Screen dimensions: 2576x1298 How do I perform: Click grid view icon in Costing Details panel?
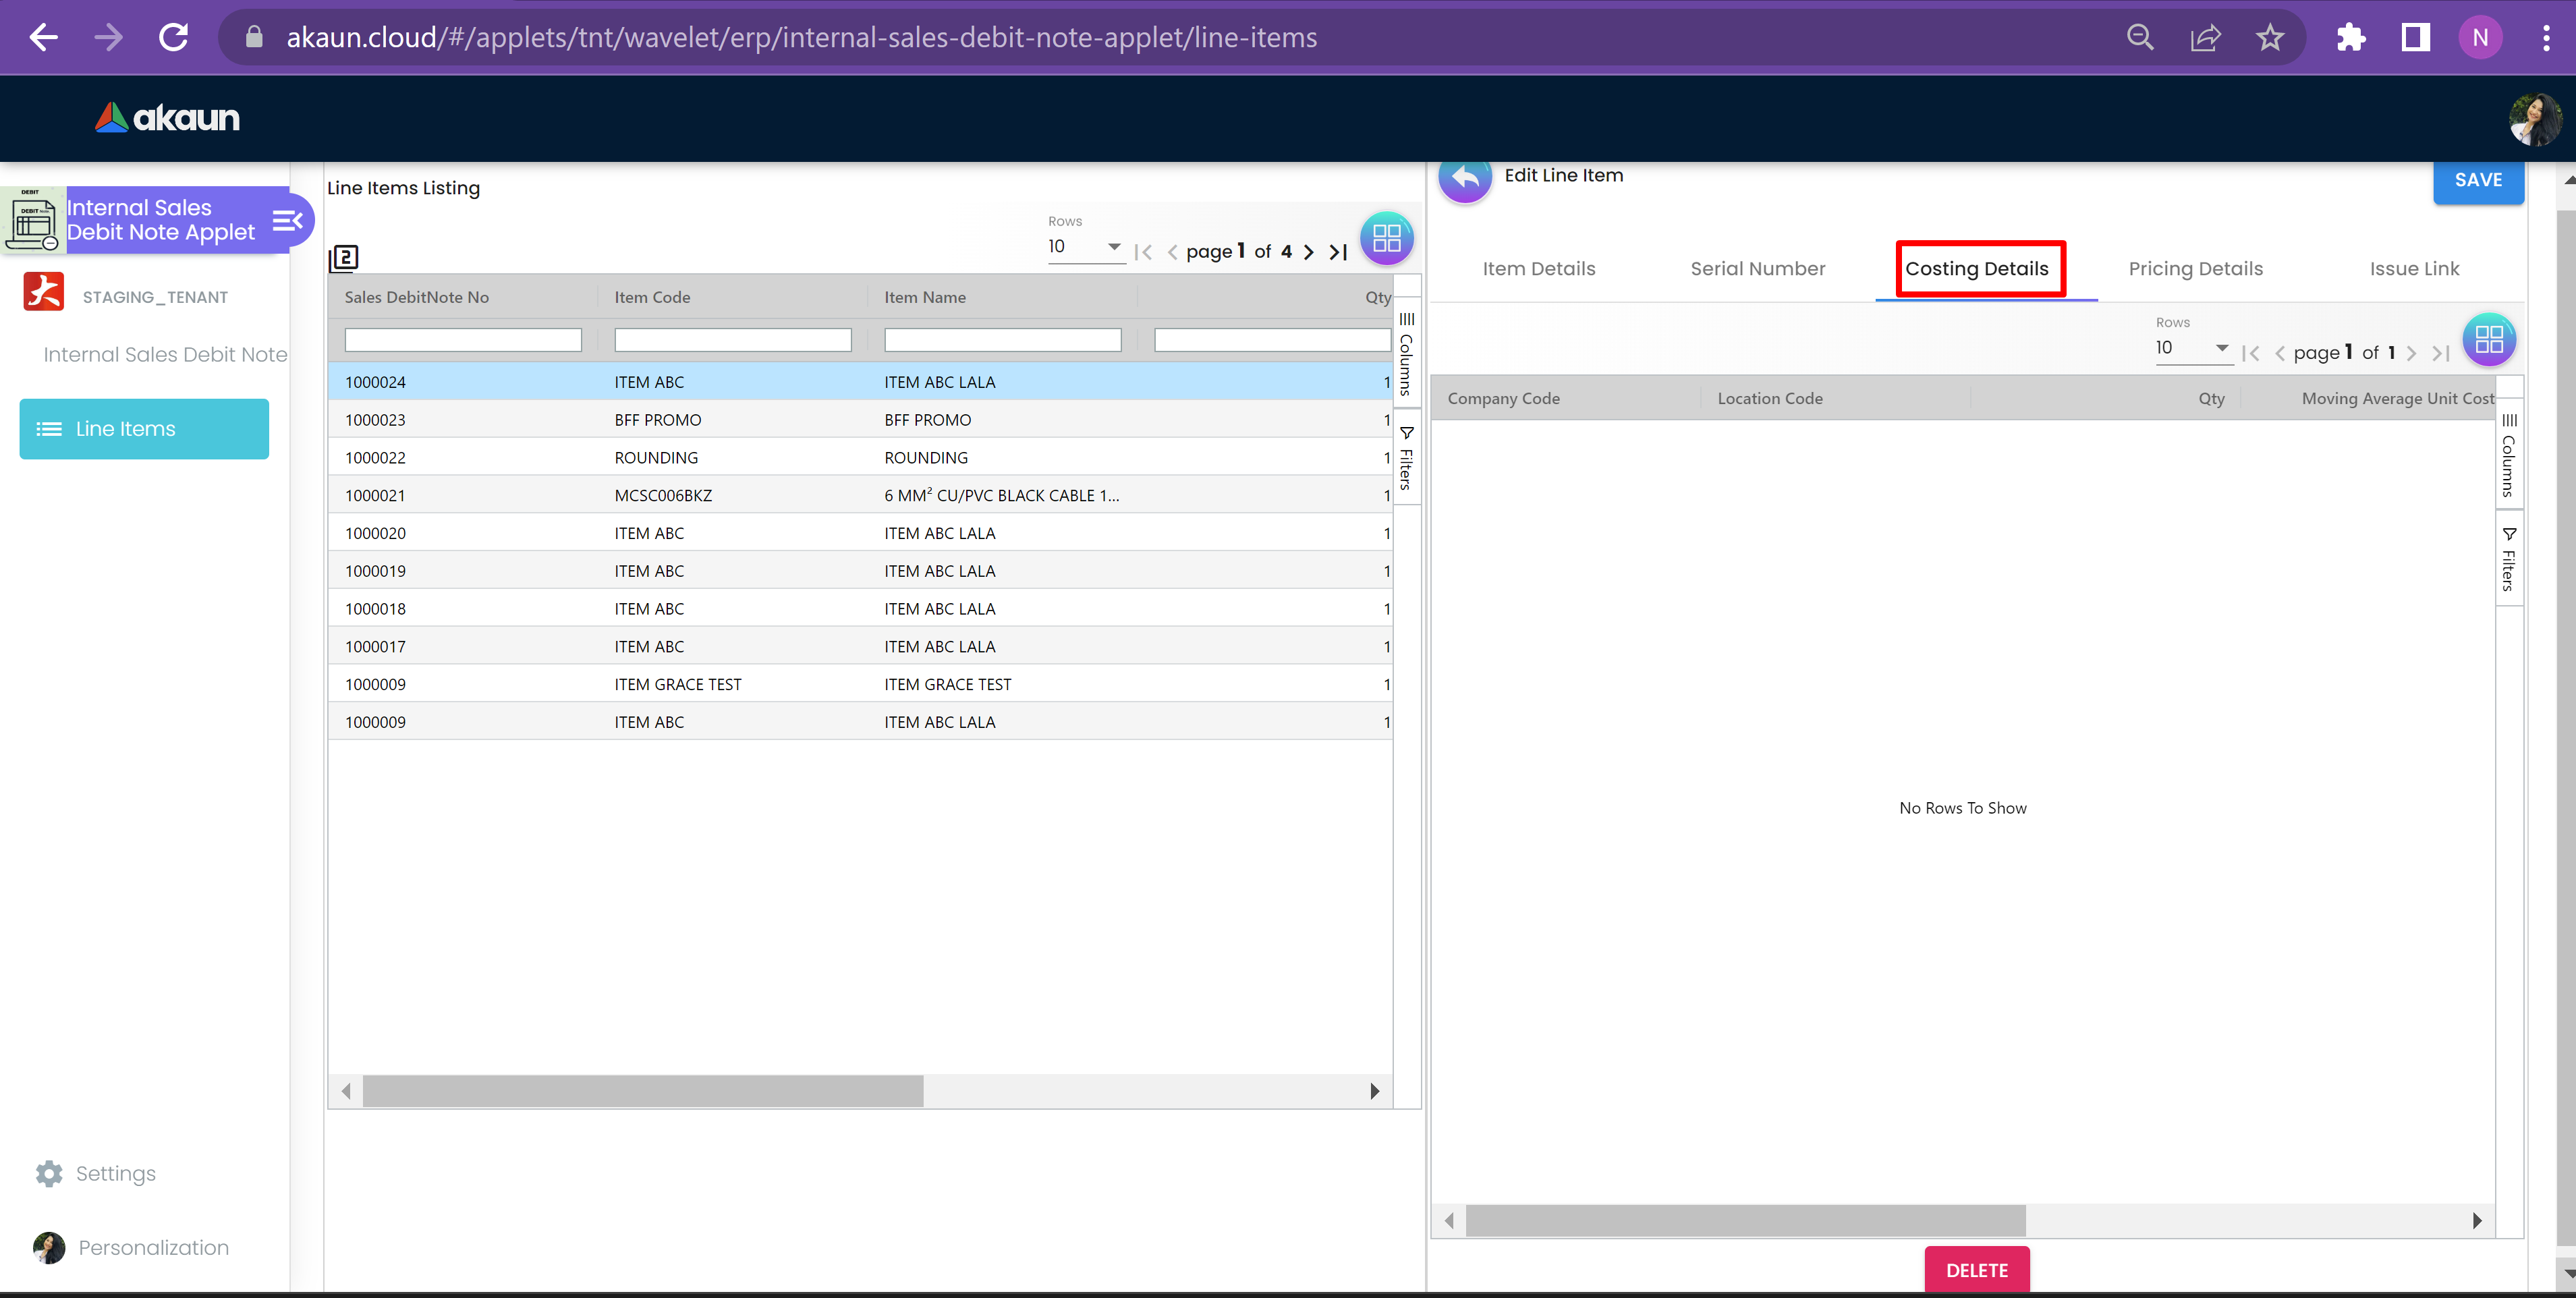[x=2488, y=339]
